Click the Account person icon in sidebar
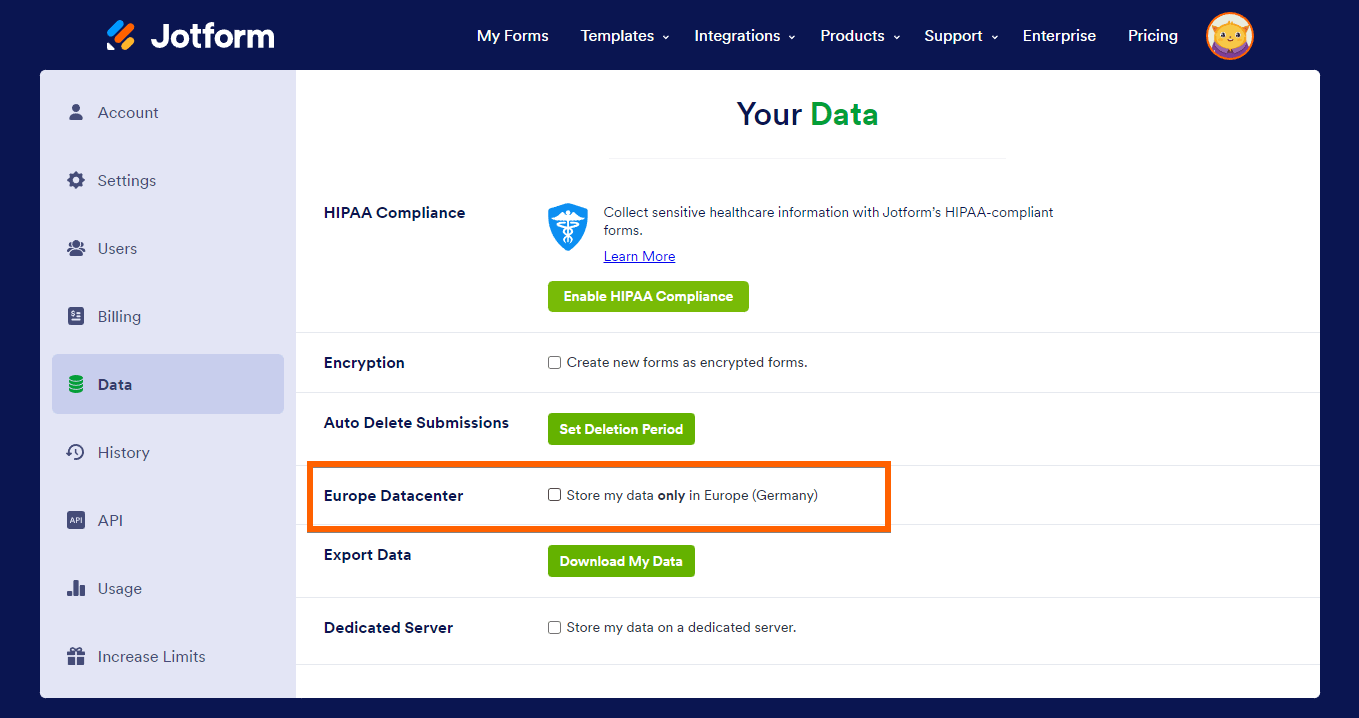This screenshot has height=718, width=1359. tap(76, 112)
